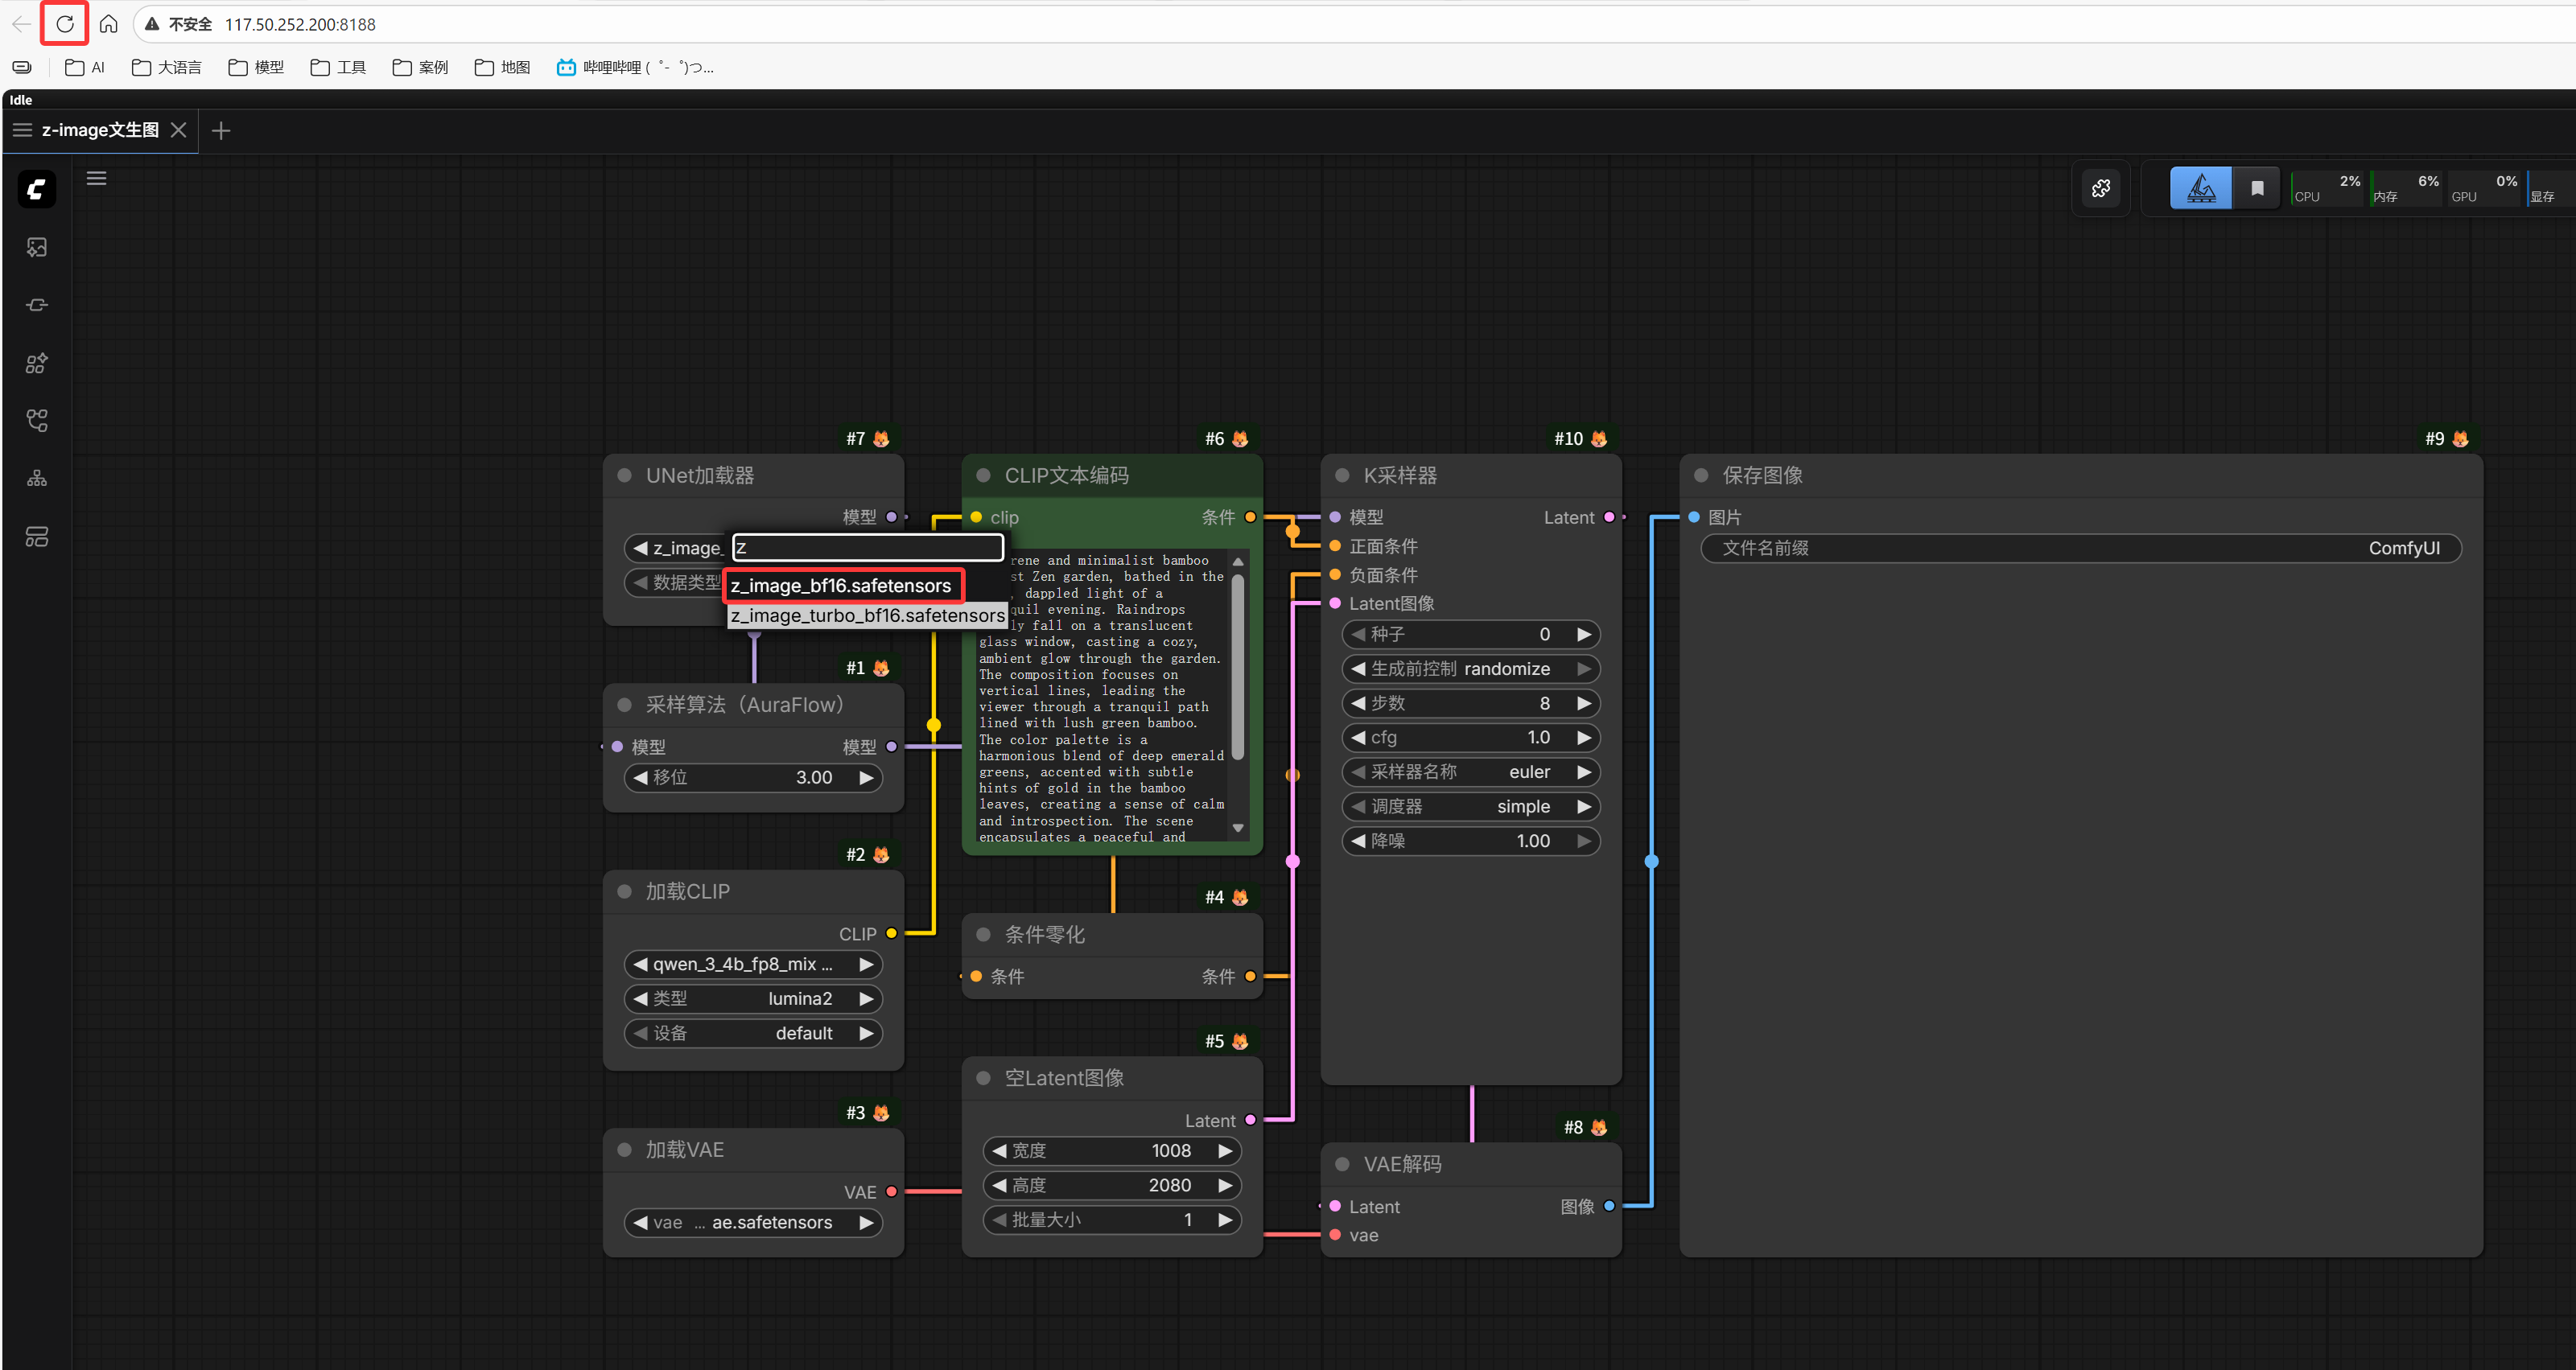Click the 文件名前缀 ComfyUI input field
Viewport: 2576px width, 1370px height.
[2080, 548]
